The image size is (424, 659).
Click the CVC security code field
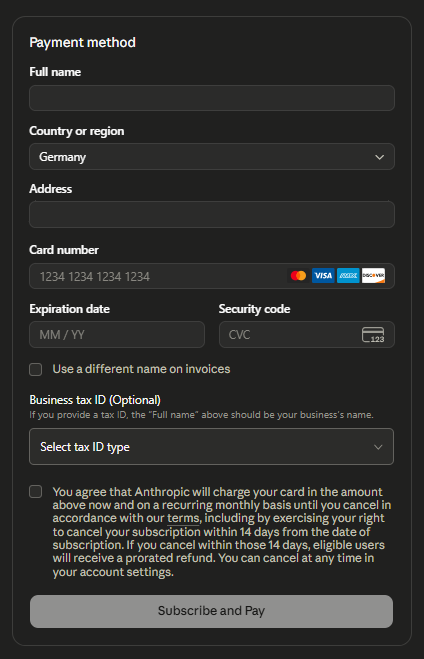tap(307, 335)
